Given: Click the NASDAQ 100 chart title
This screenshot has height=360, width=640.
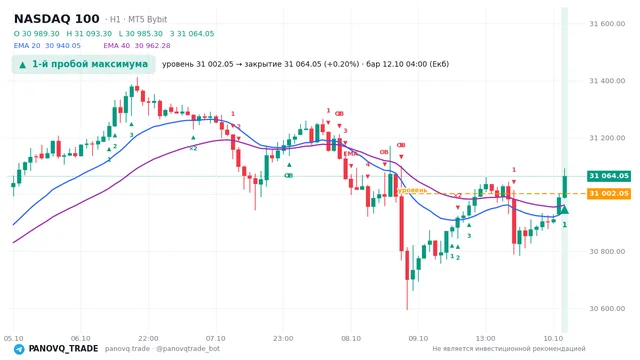Looking at the screenshot, I should click(x=57, y=19).
